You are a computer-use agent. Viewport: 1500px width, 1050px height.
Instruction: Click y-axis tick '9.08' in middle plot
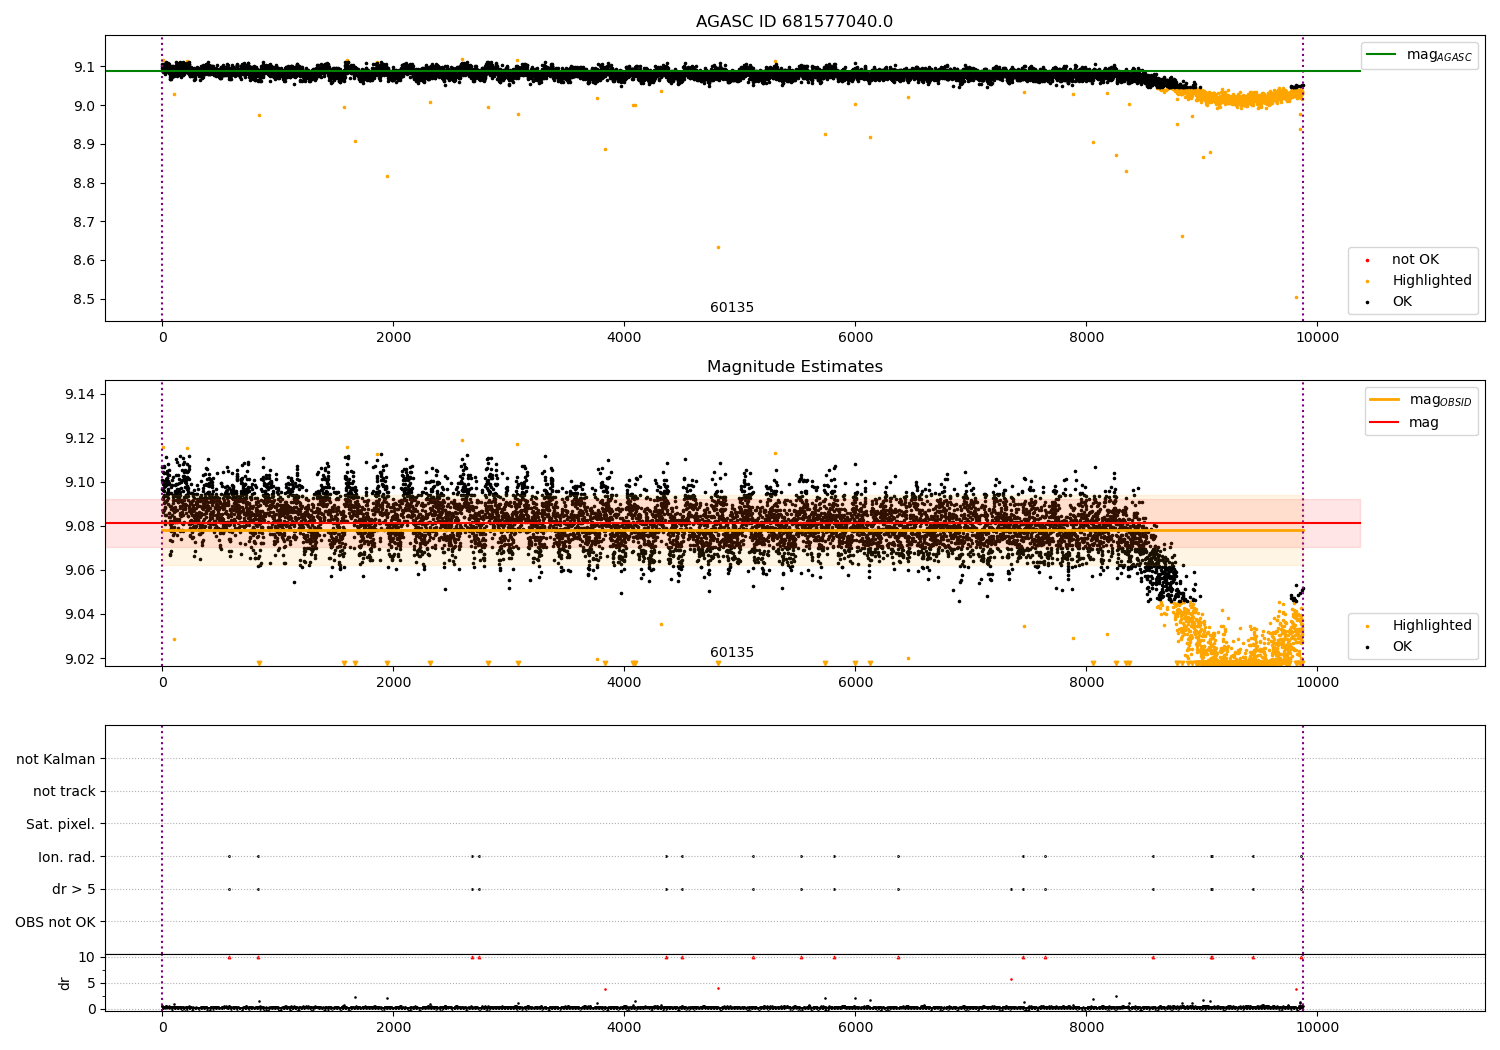point(80,527)
